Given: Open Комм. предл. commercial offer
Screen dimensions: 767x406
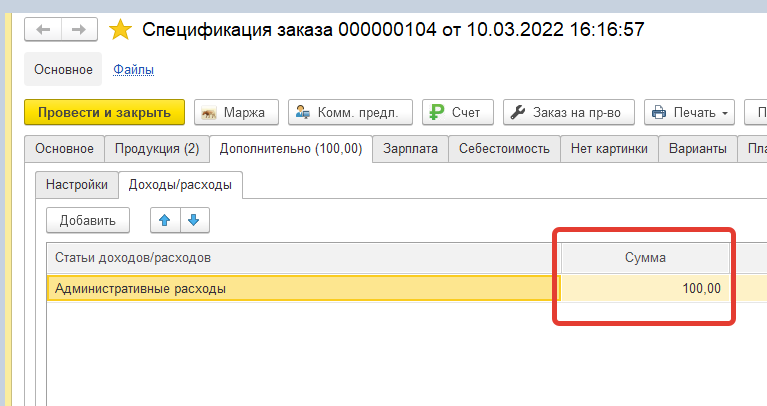Looking at the screenshot, I should coord(350,113).
